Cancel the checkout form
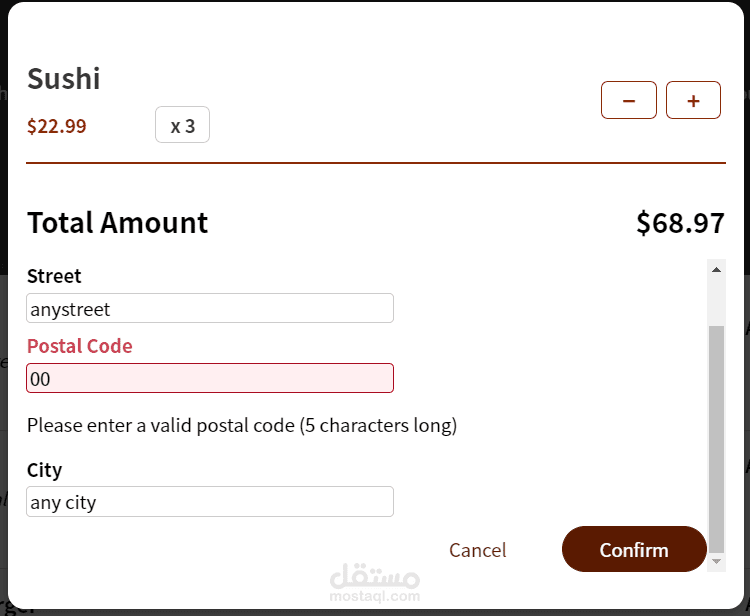The height and width of the screenshot is (616, 750). pos(477,550)
